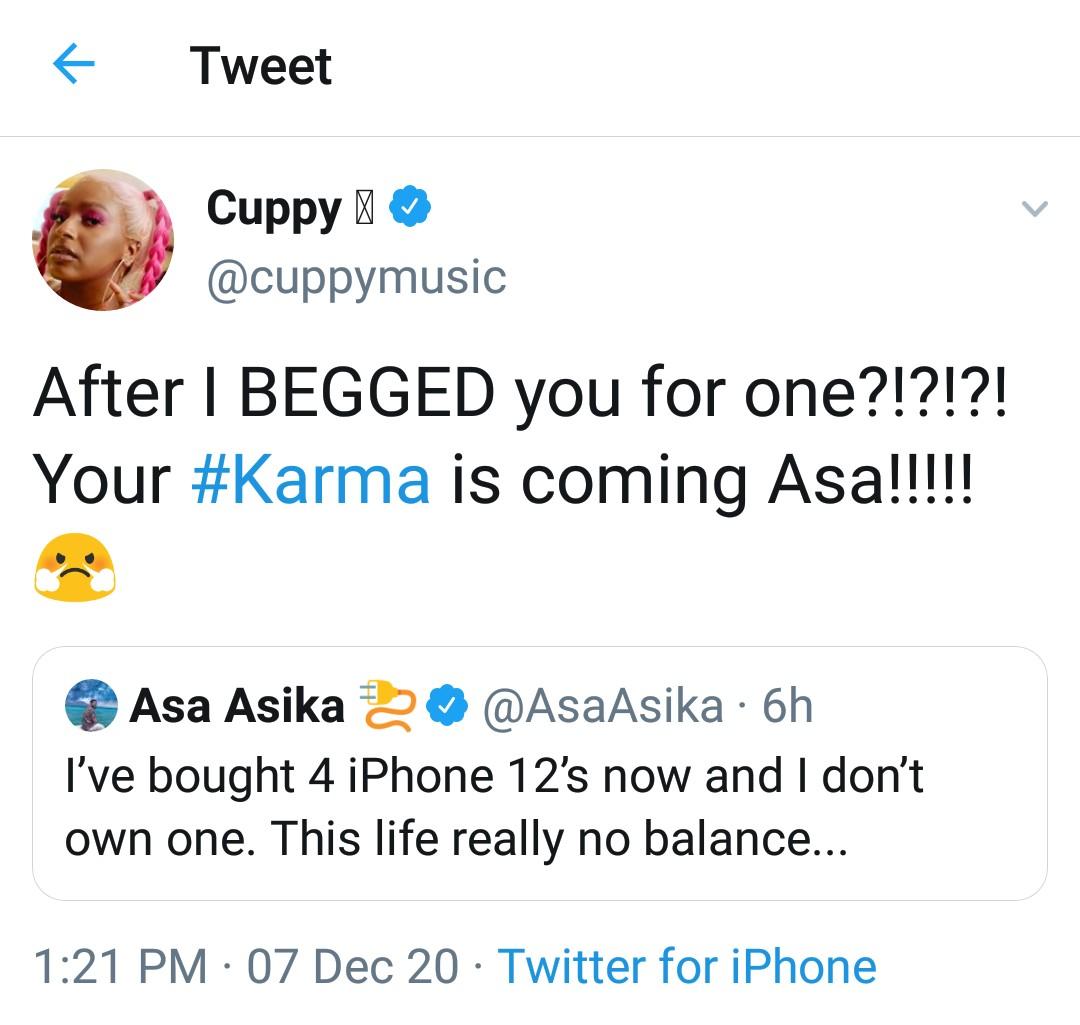Tap the 1:21 PM · 07 Dec 20 timestamp
The height and width of the screenshot is (1025, 1080).
coord(246,966)
